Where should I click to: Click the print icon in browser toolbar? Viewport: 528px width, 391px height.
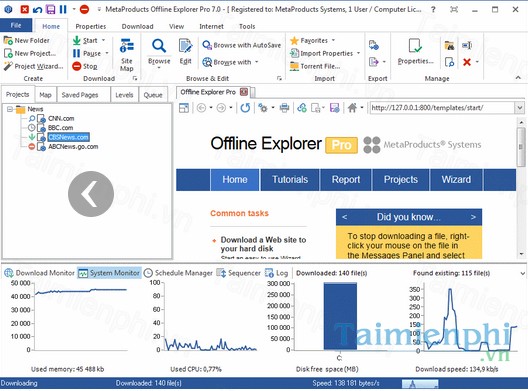click(284, 108)
